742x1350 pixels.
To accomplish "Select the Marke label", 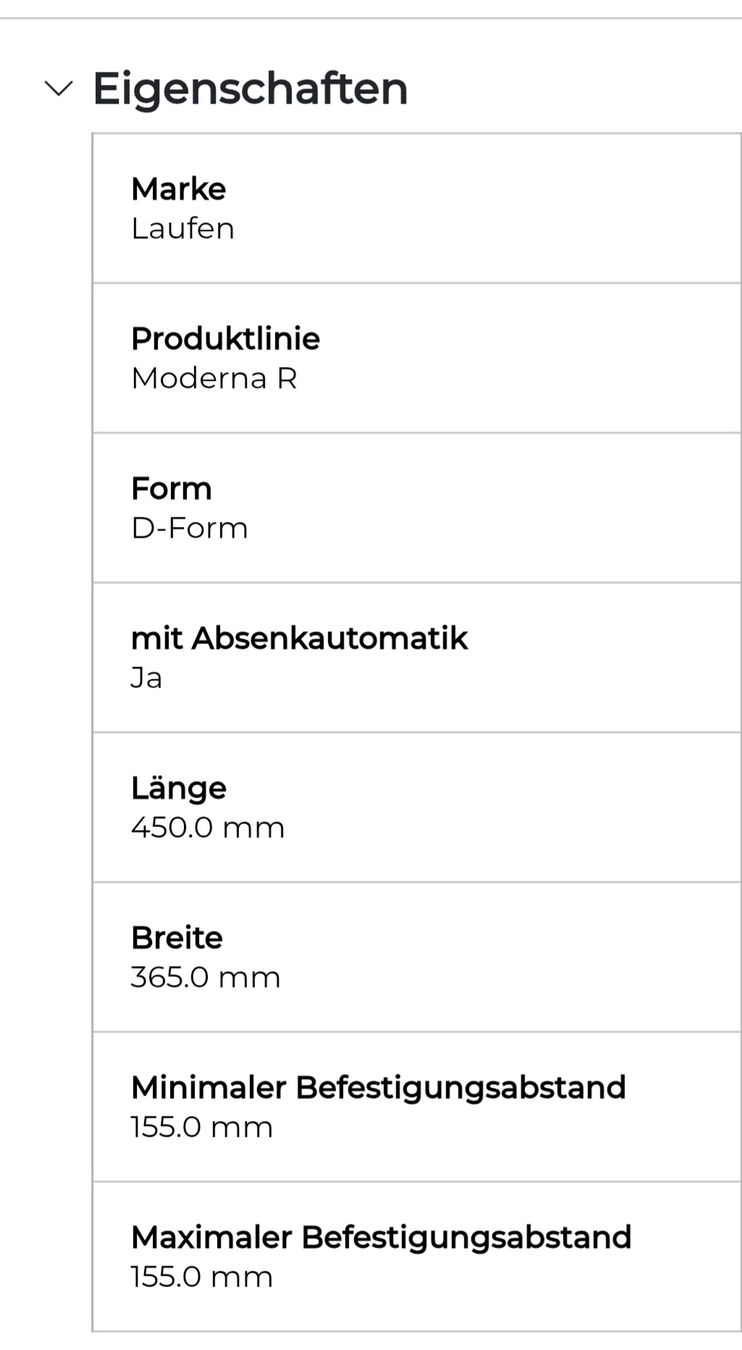I will pos(178,188).
